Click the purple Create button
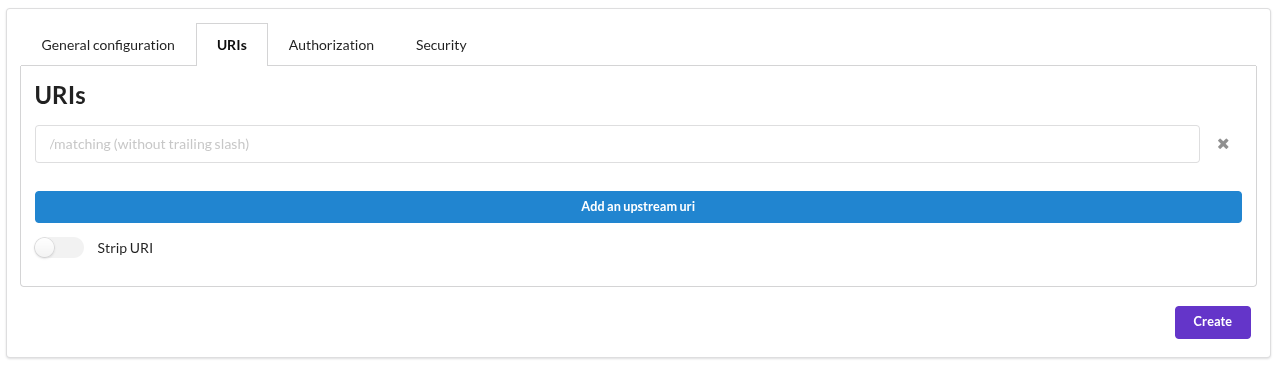The height and width of the screenshot is (366, 1277). coord(1212,322)
